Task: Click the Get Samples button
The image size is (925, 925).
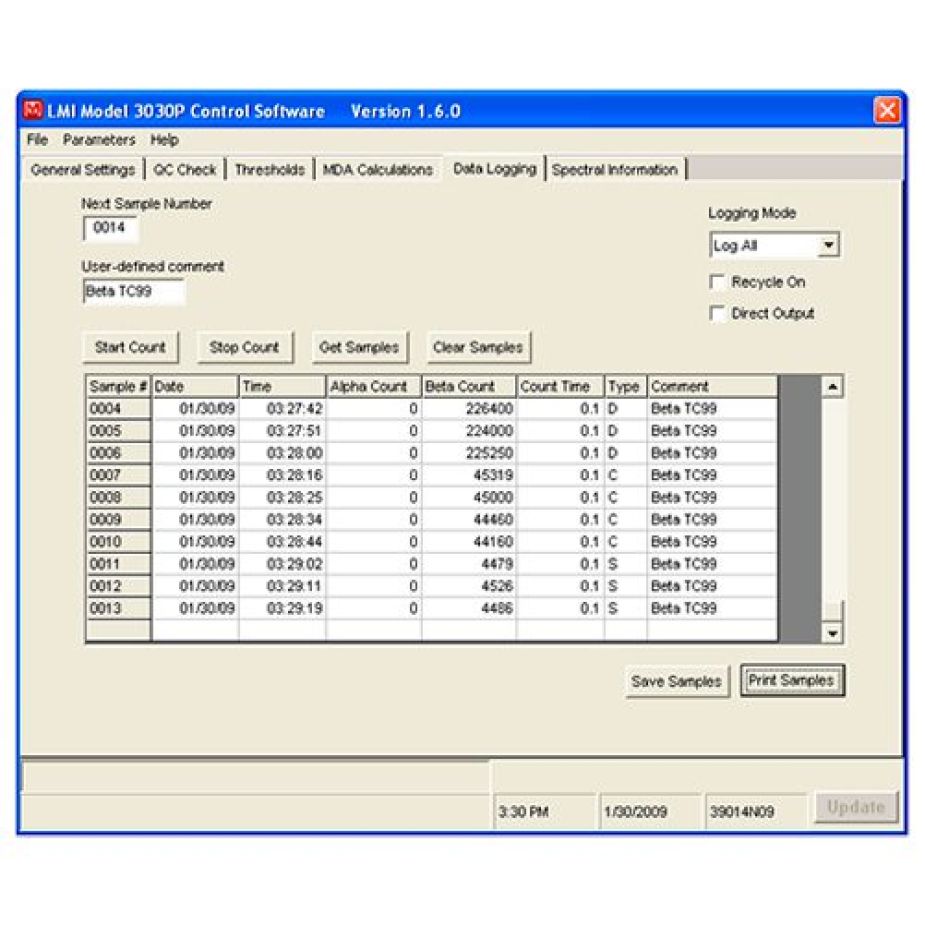Action: pyautogui.click(x=359, y=348)
